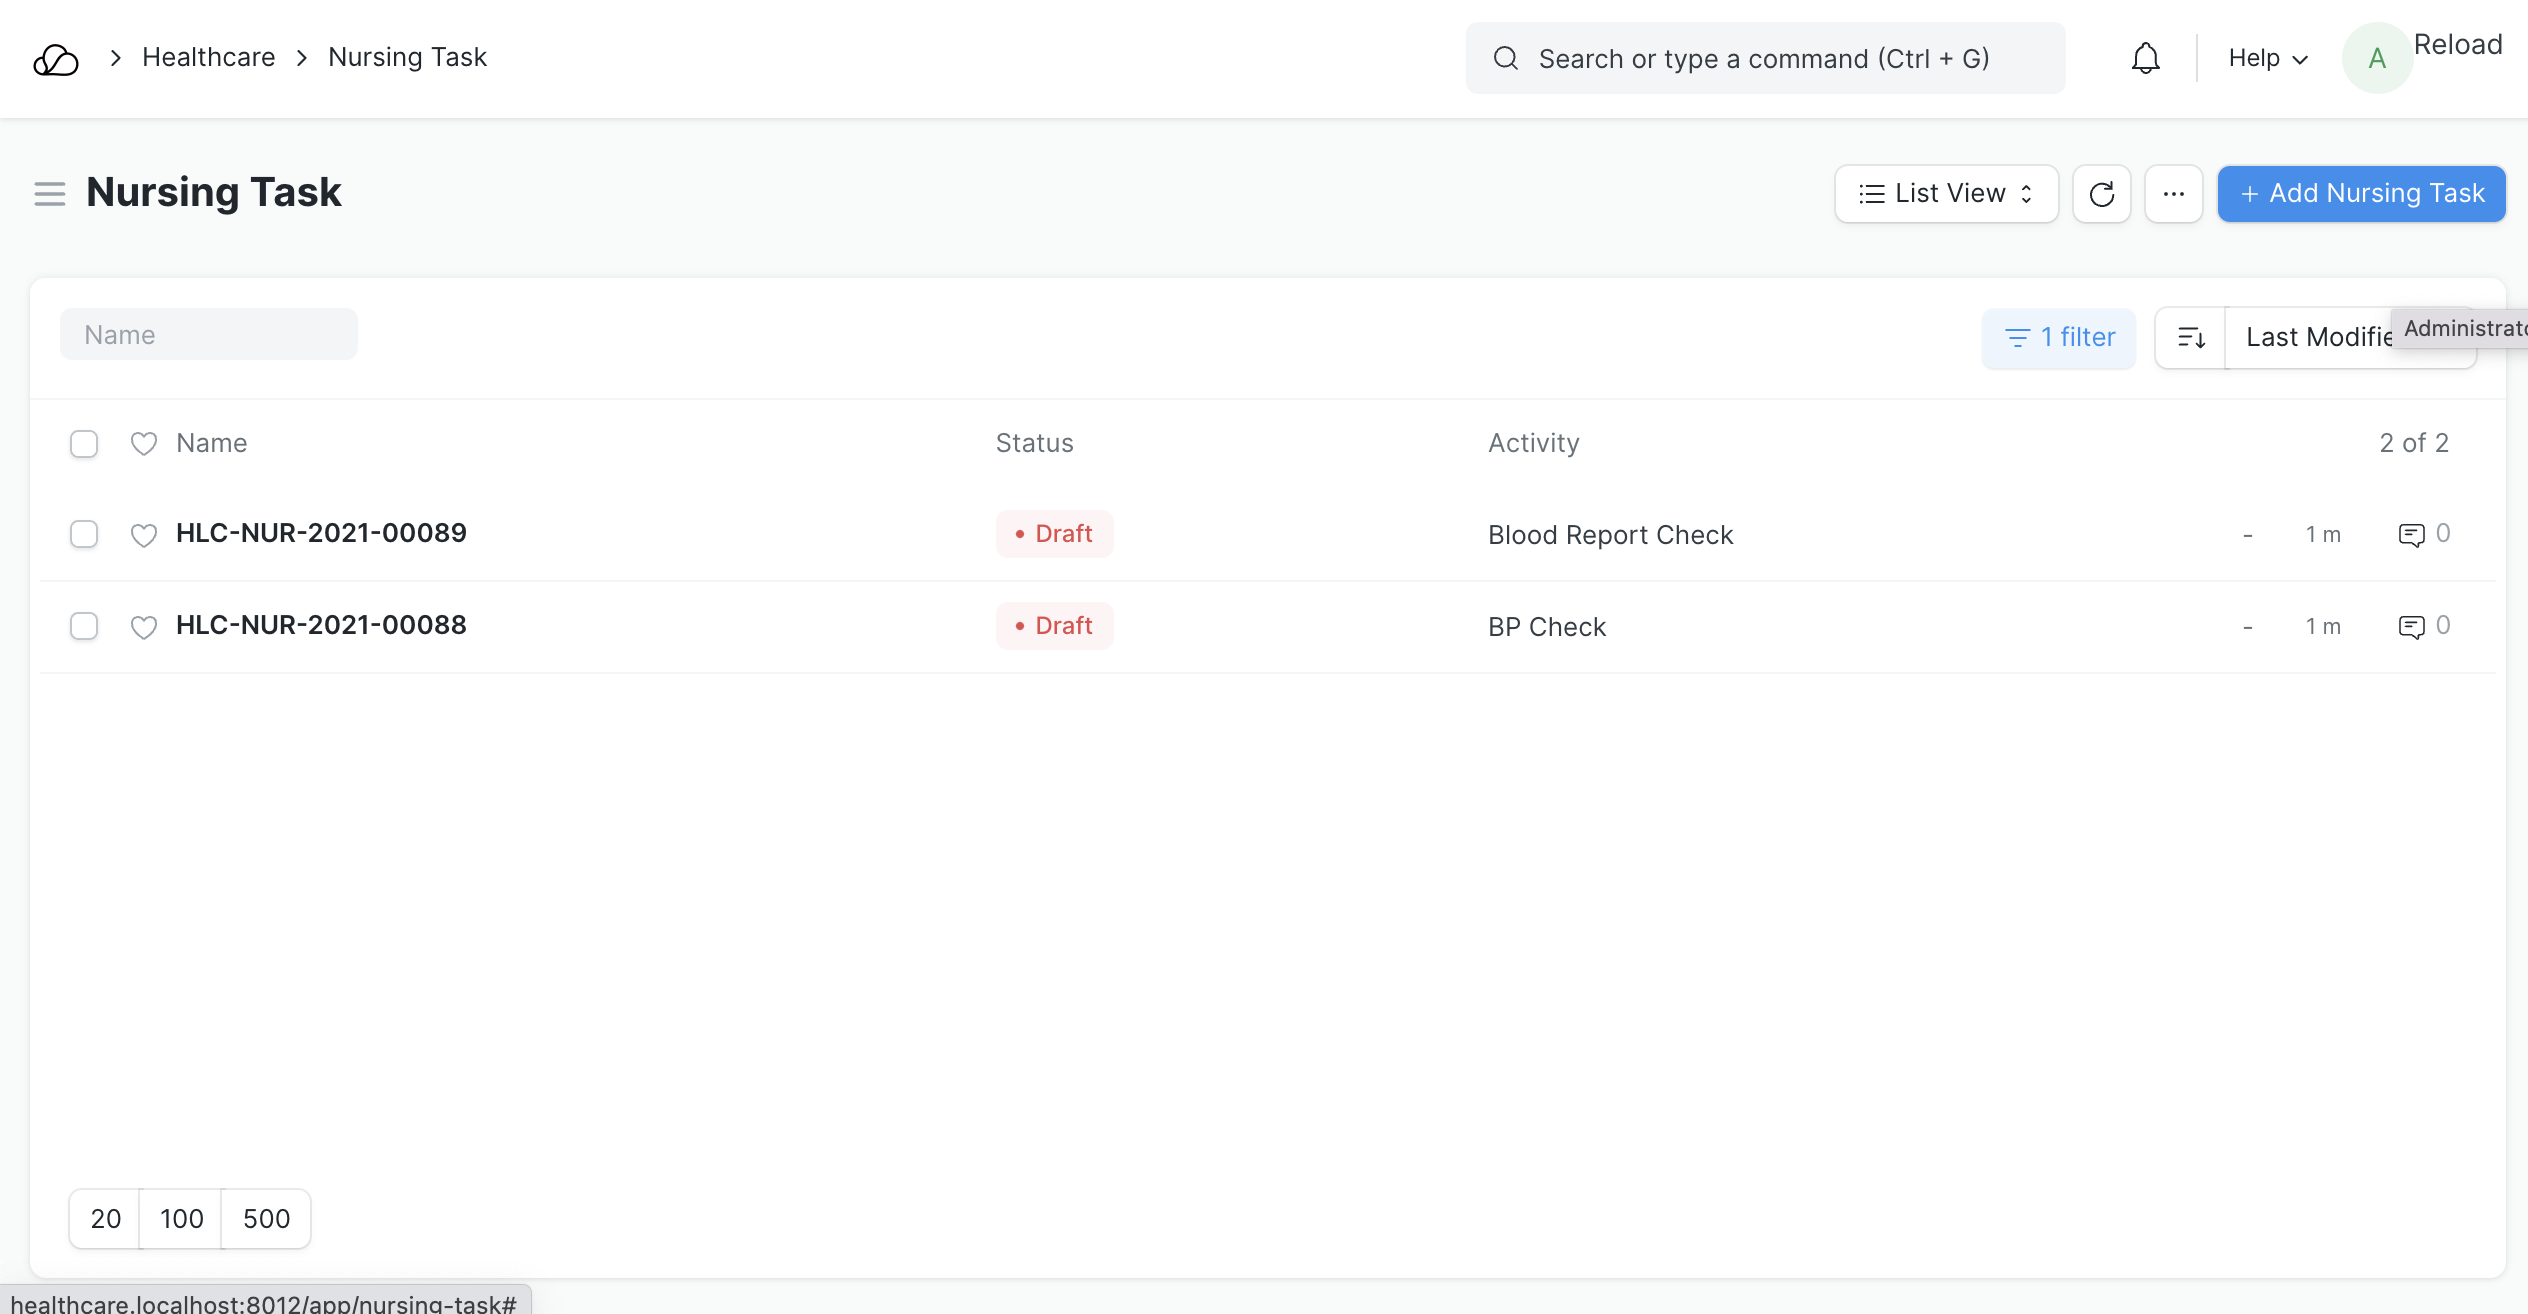Check the HLC-NUR-2021-00088 row checkbox

pos(84,626)
